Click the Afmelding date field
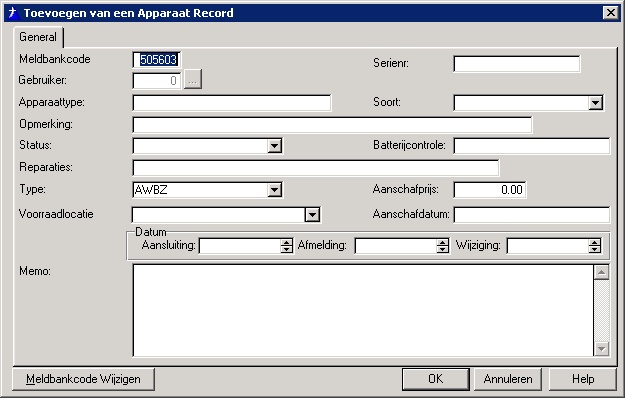 pyautogui.click(x=395, y=246)
